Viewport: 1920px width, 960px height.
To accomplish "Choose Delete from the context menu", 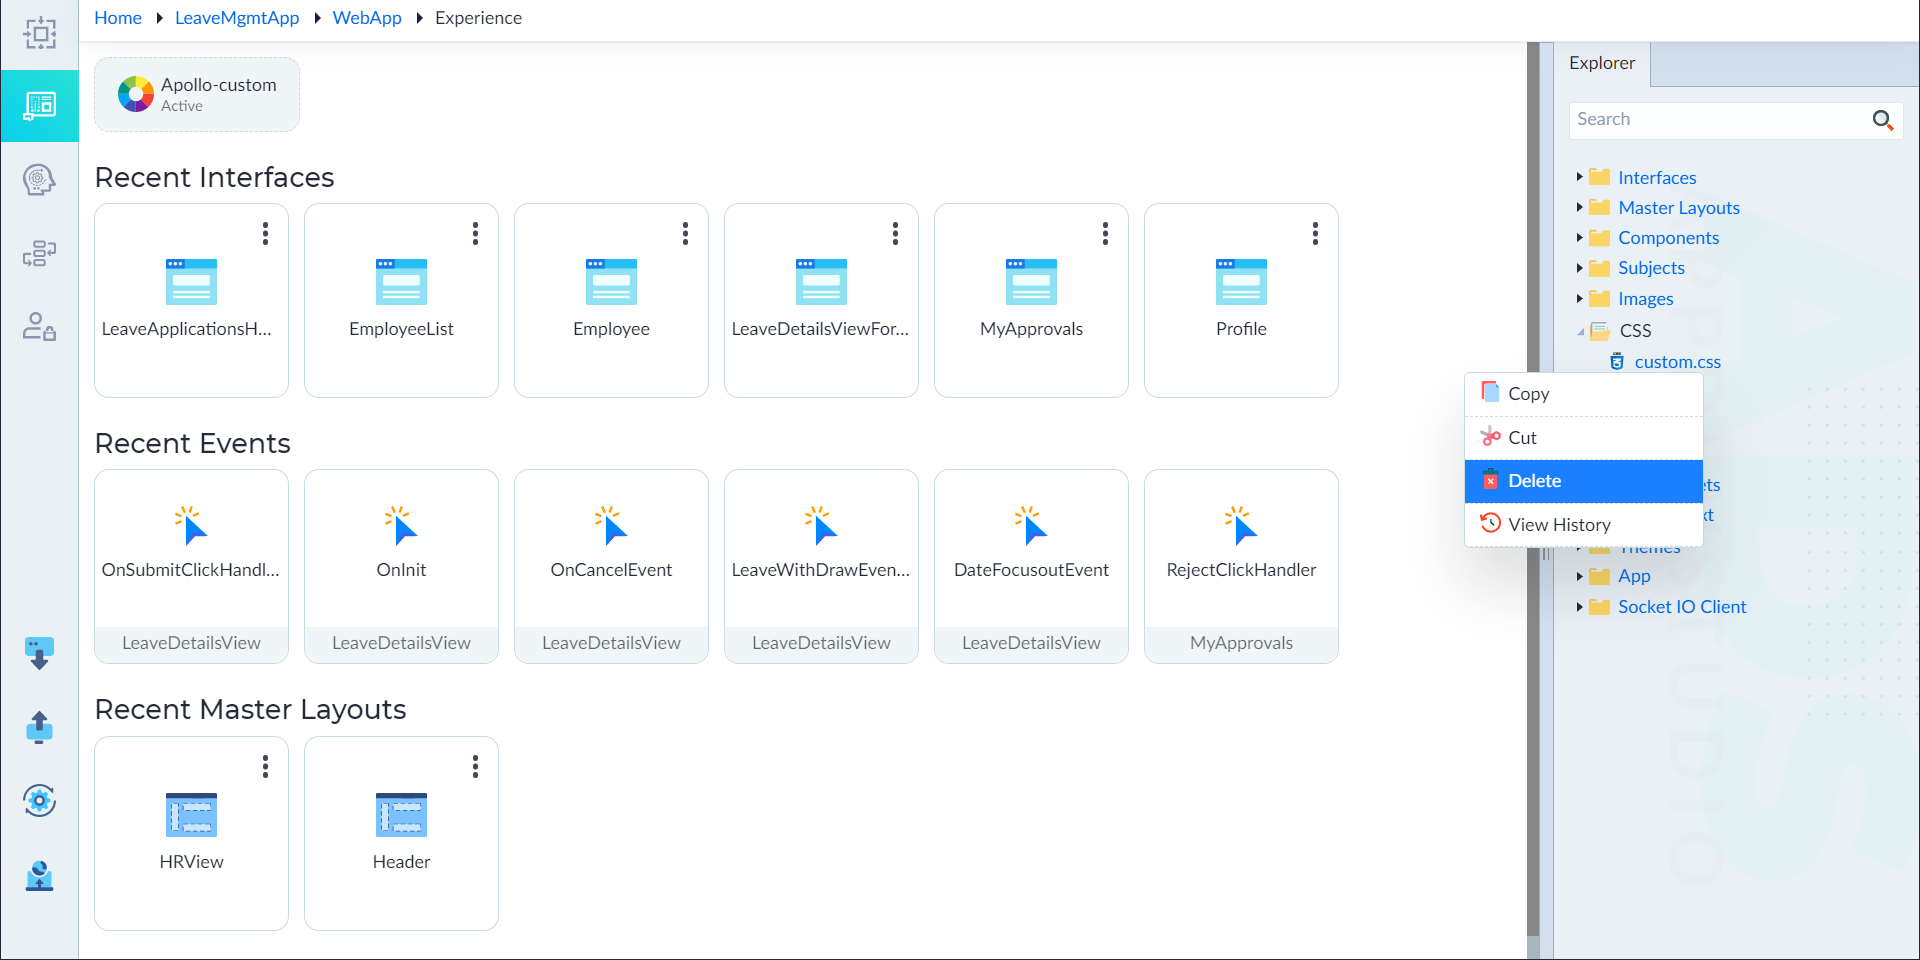I will [x=1584, y=481].
